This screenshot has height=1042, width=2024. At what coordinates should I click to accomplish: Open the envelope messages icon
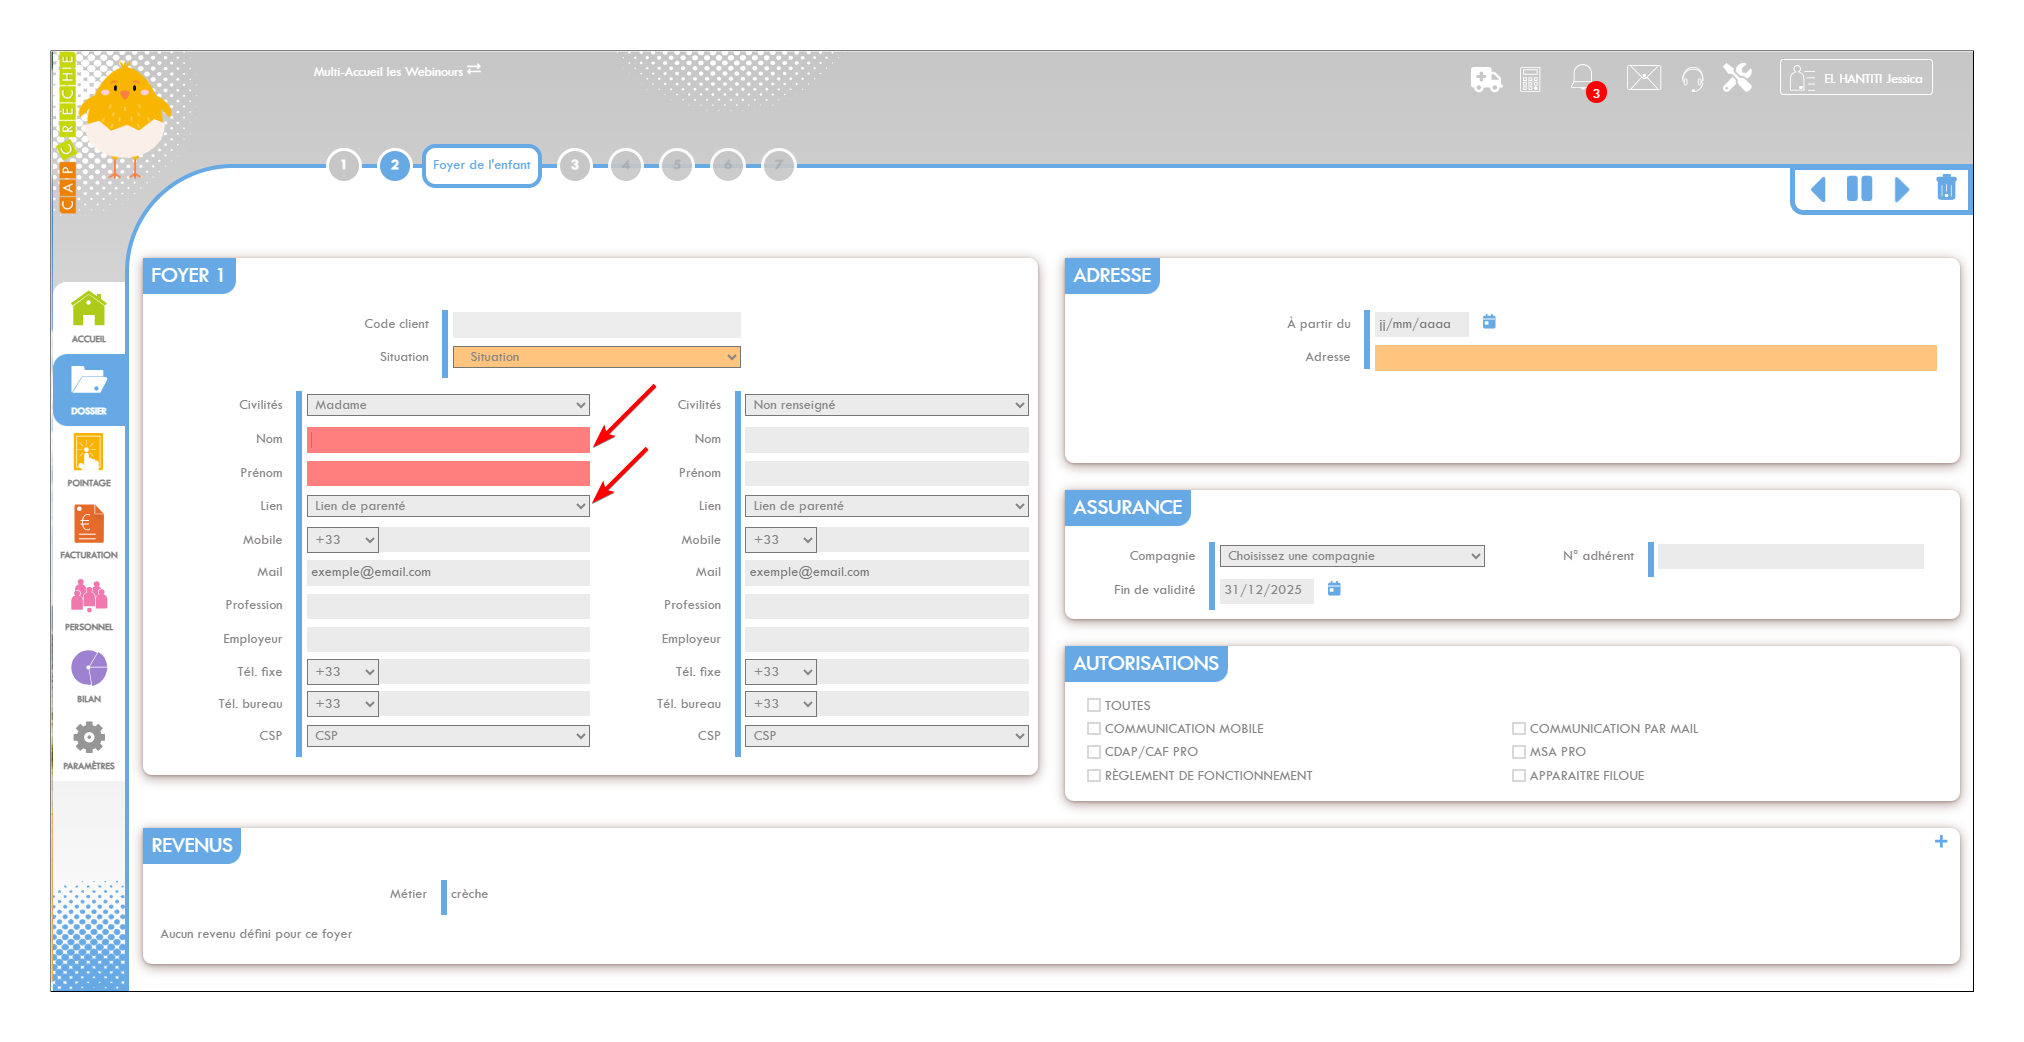[x=1643, y=78]
